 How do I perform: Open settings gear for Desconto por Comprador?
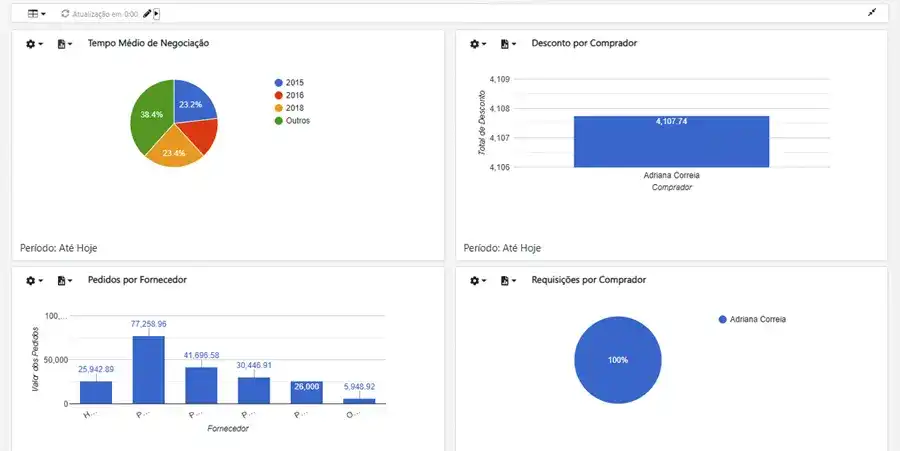tap(477, 44)
